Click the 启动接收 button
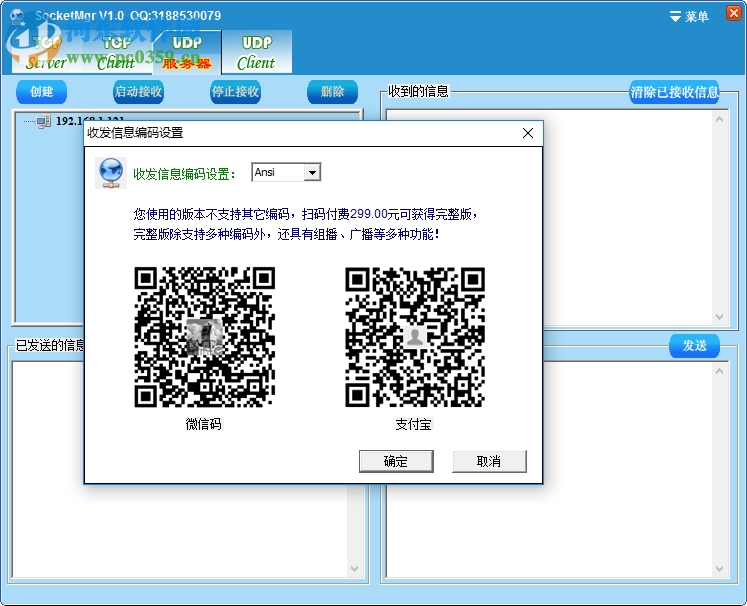This screenshot has width=747, height=606. [139, 91]
